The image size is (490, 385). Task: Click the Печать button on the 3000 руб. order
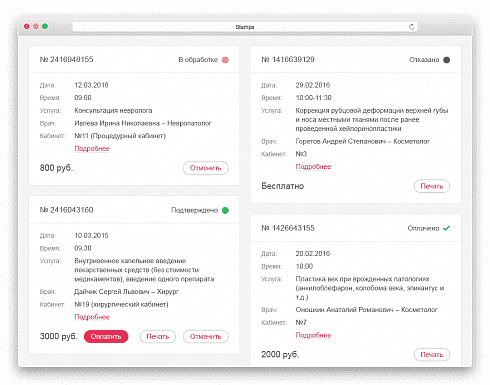pyautogui.click(x=158, y=337)
